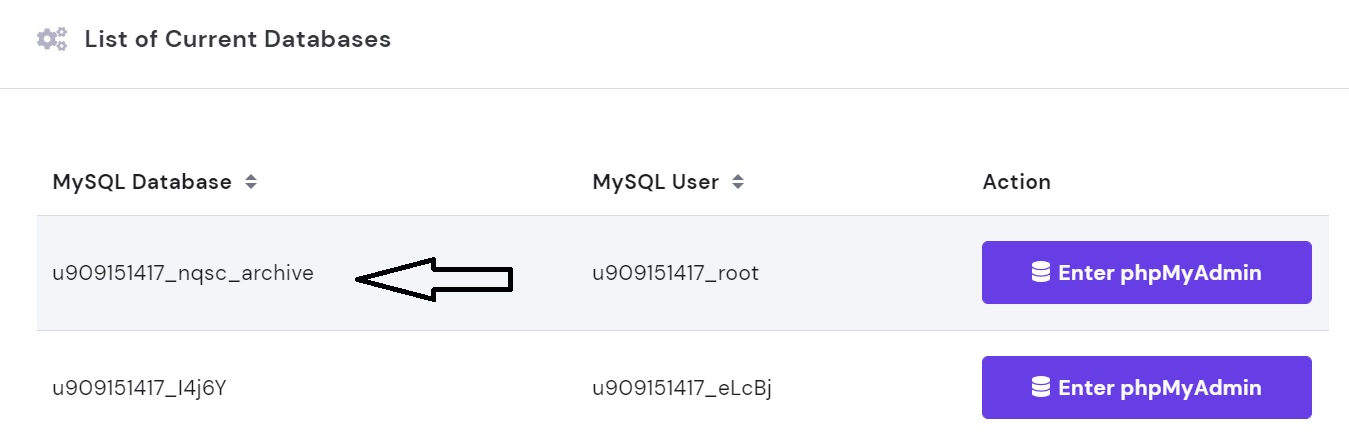Click the List of Current Databases heading

click(238, 40)
